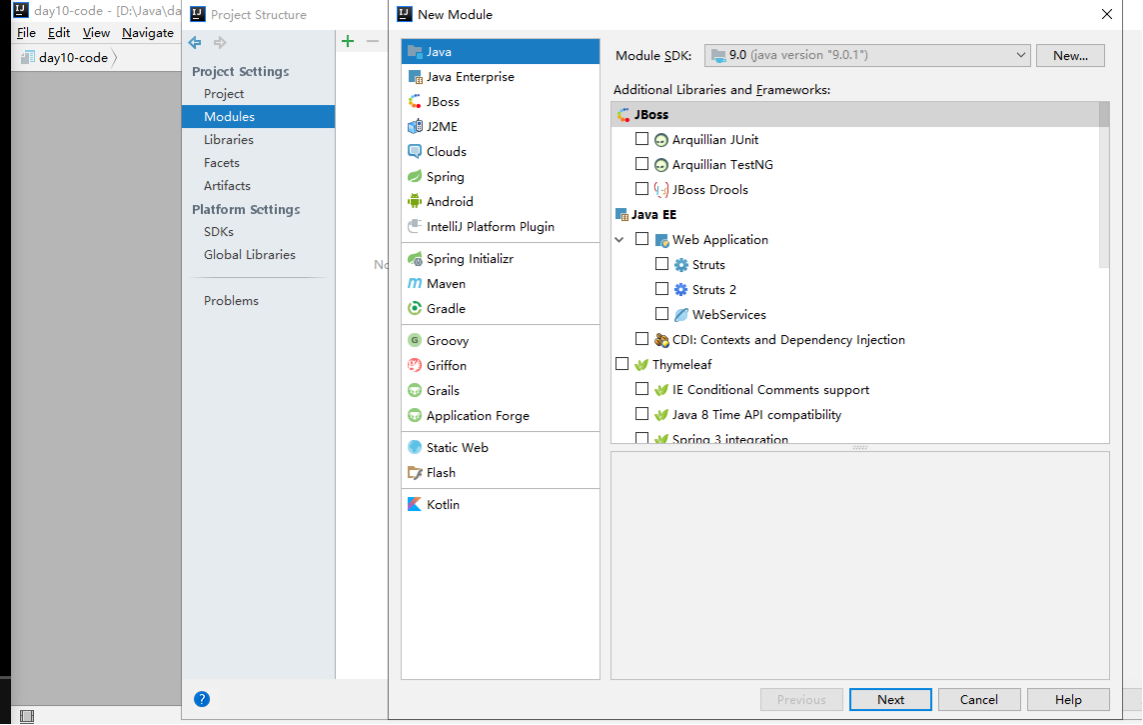Collapse the Web Application tree node
The image size is (1143, 725).
620,240
